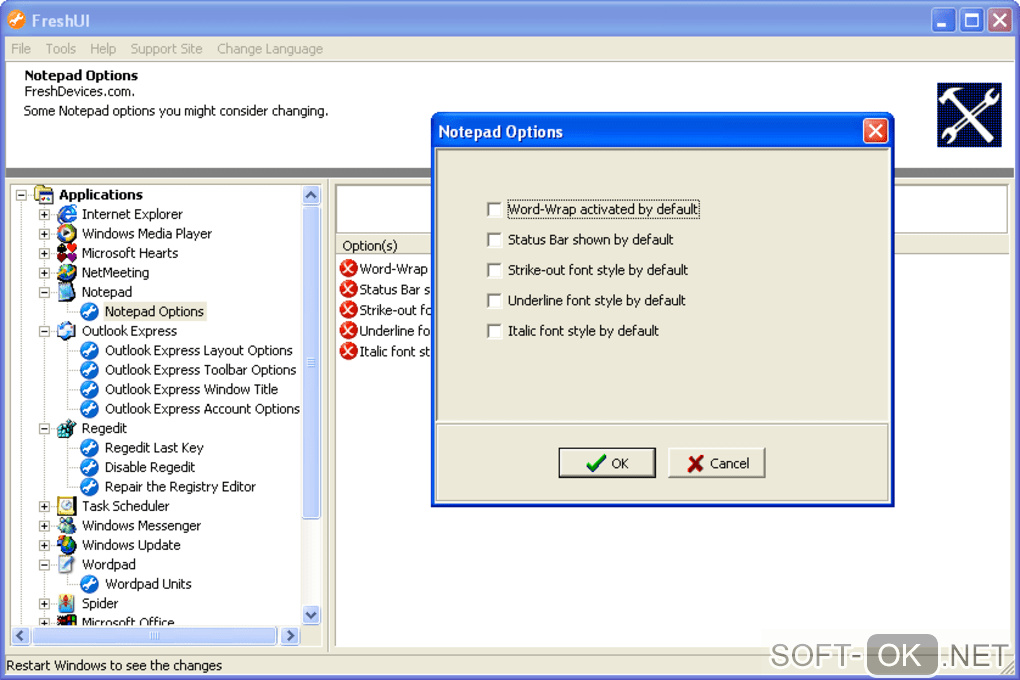Click horizontal scrollbar left arrow
This screenshot has width=1020, height=680.
click(21, 636)
